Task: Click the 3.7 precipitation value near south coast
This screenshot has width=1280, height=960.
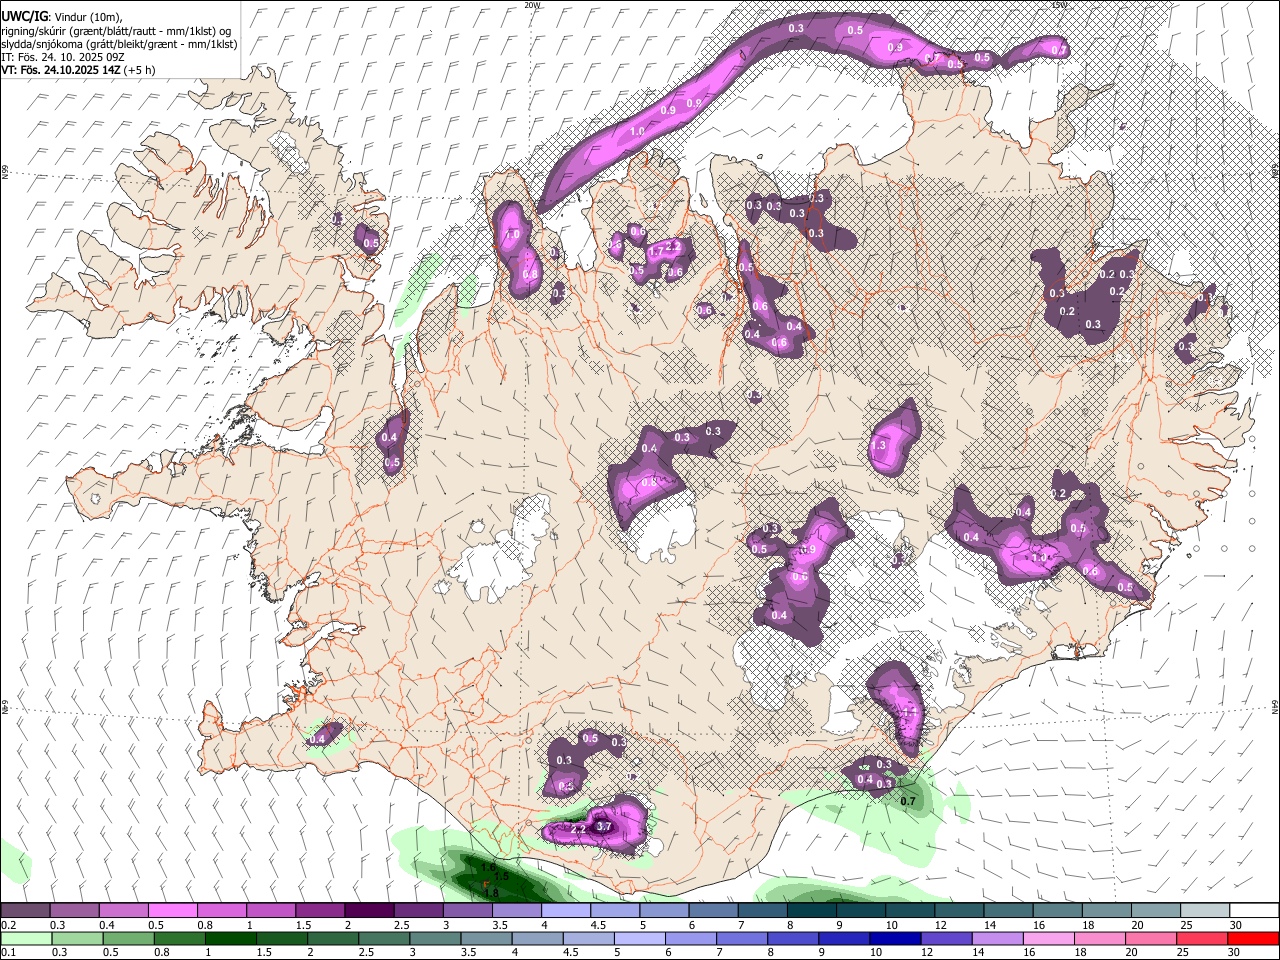Action: [603, 827]
